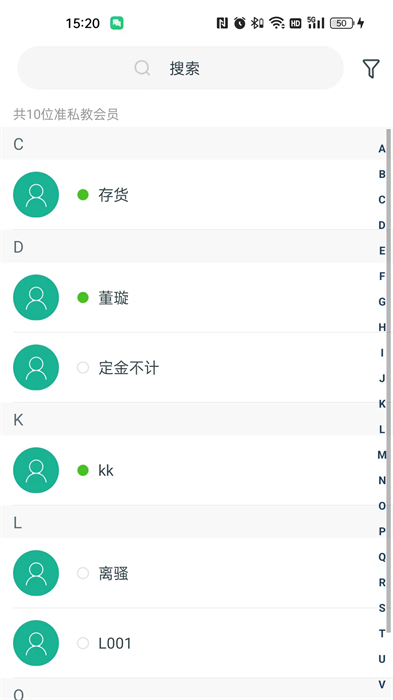Open the filter funnel icon
Viewport: 393px width, 700px height.
click(371, 68)
